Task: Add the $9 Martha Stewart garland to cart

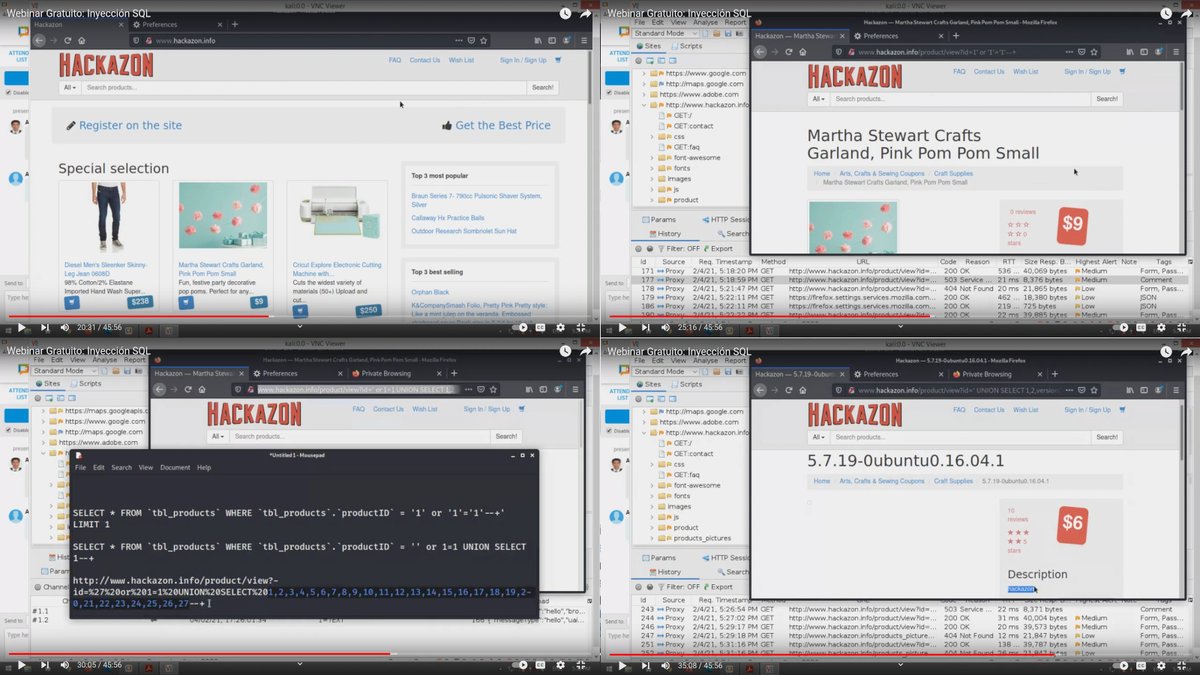Action: pyautogui.click(x=186, y=301)
